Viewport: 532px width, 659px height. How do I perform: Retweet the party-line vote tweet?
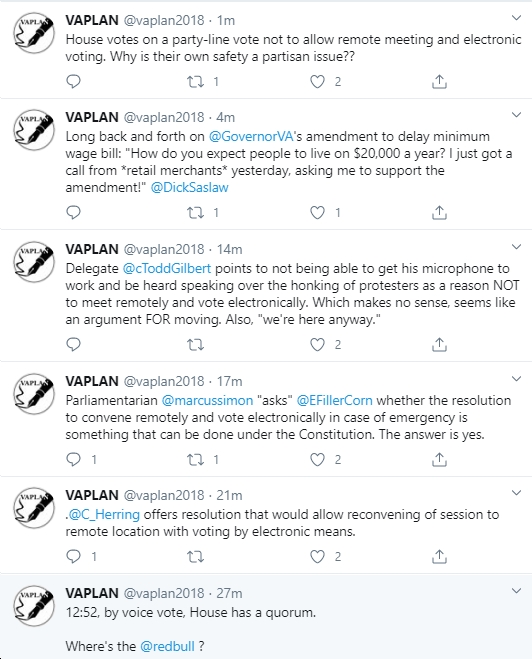coord(195,82)
